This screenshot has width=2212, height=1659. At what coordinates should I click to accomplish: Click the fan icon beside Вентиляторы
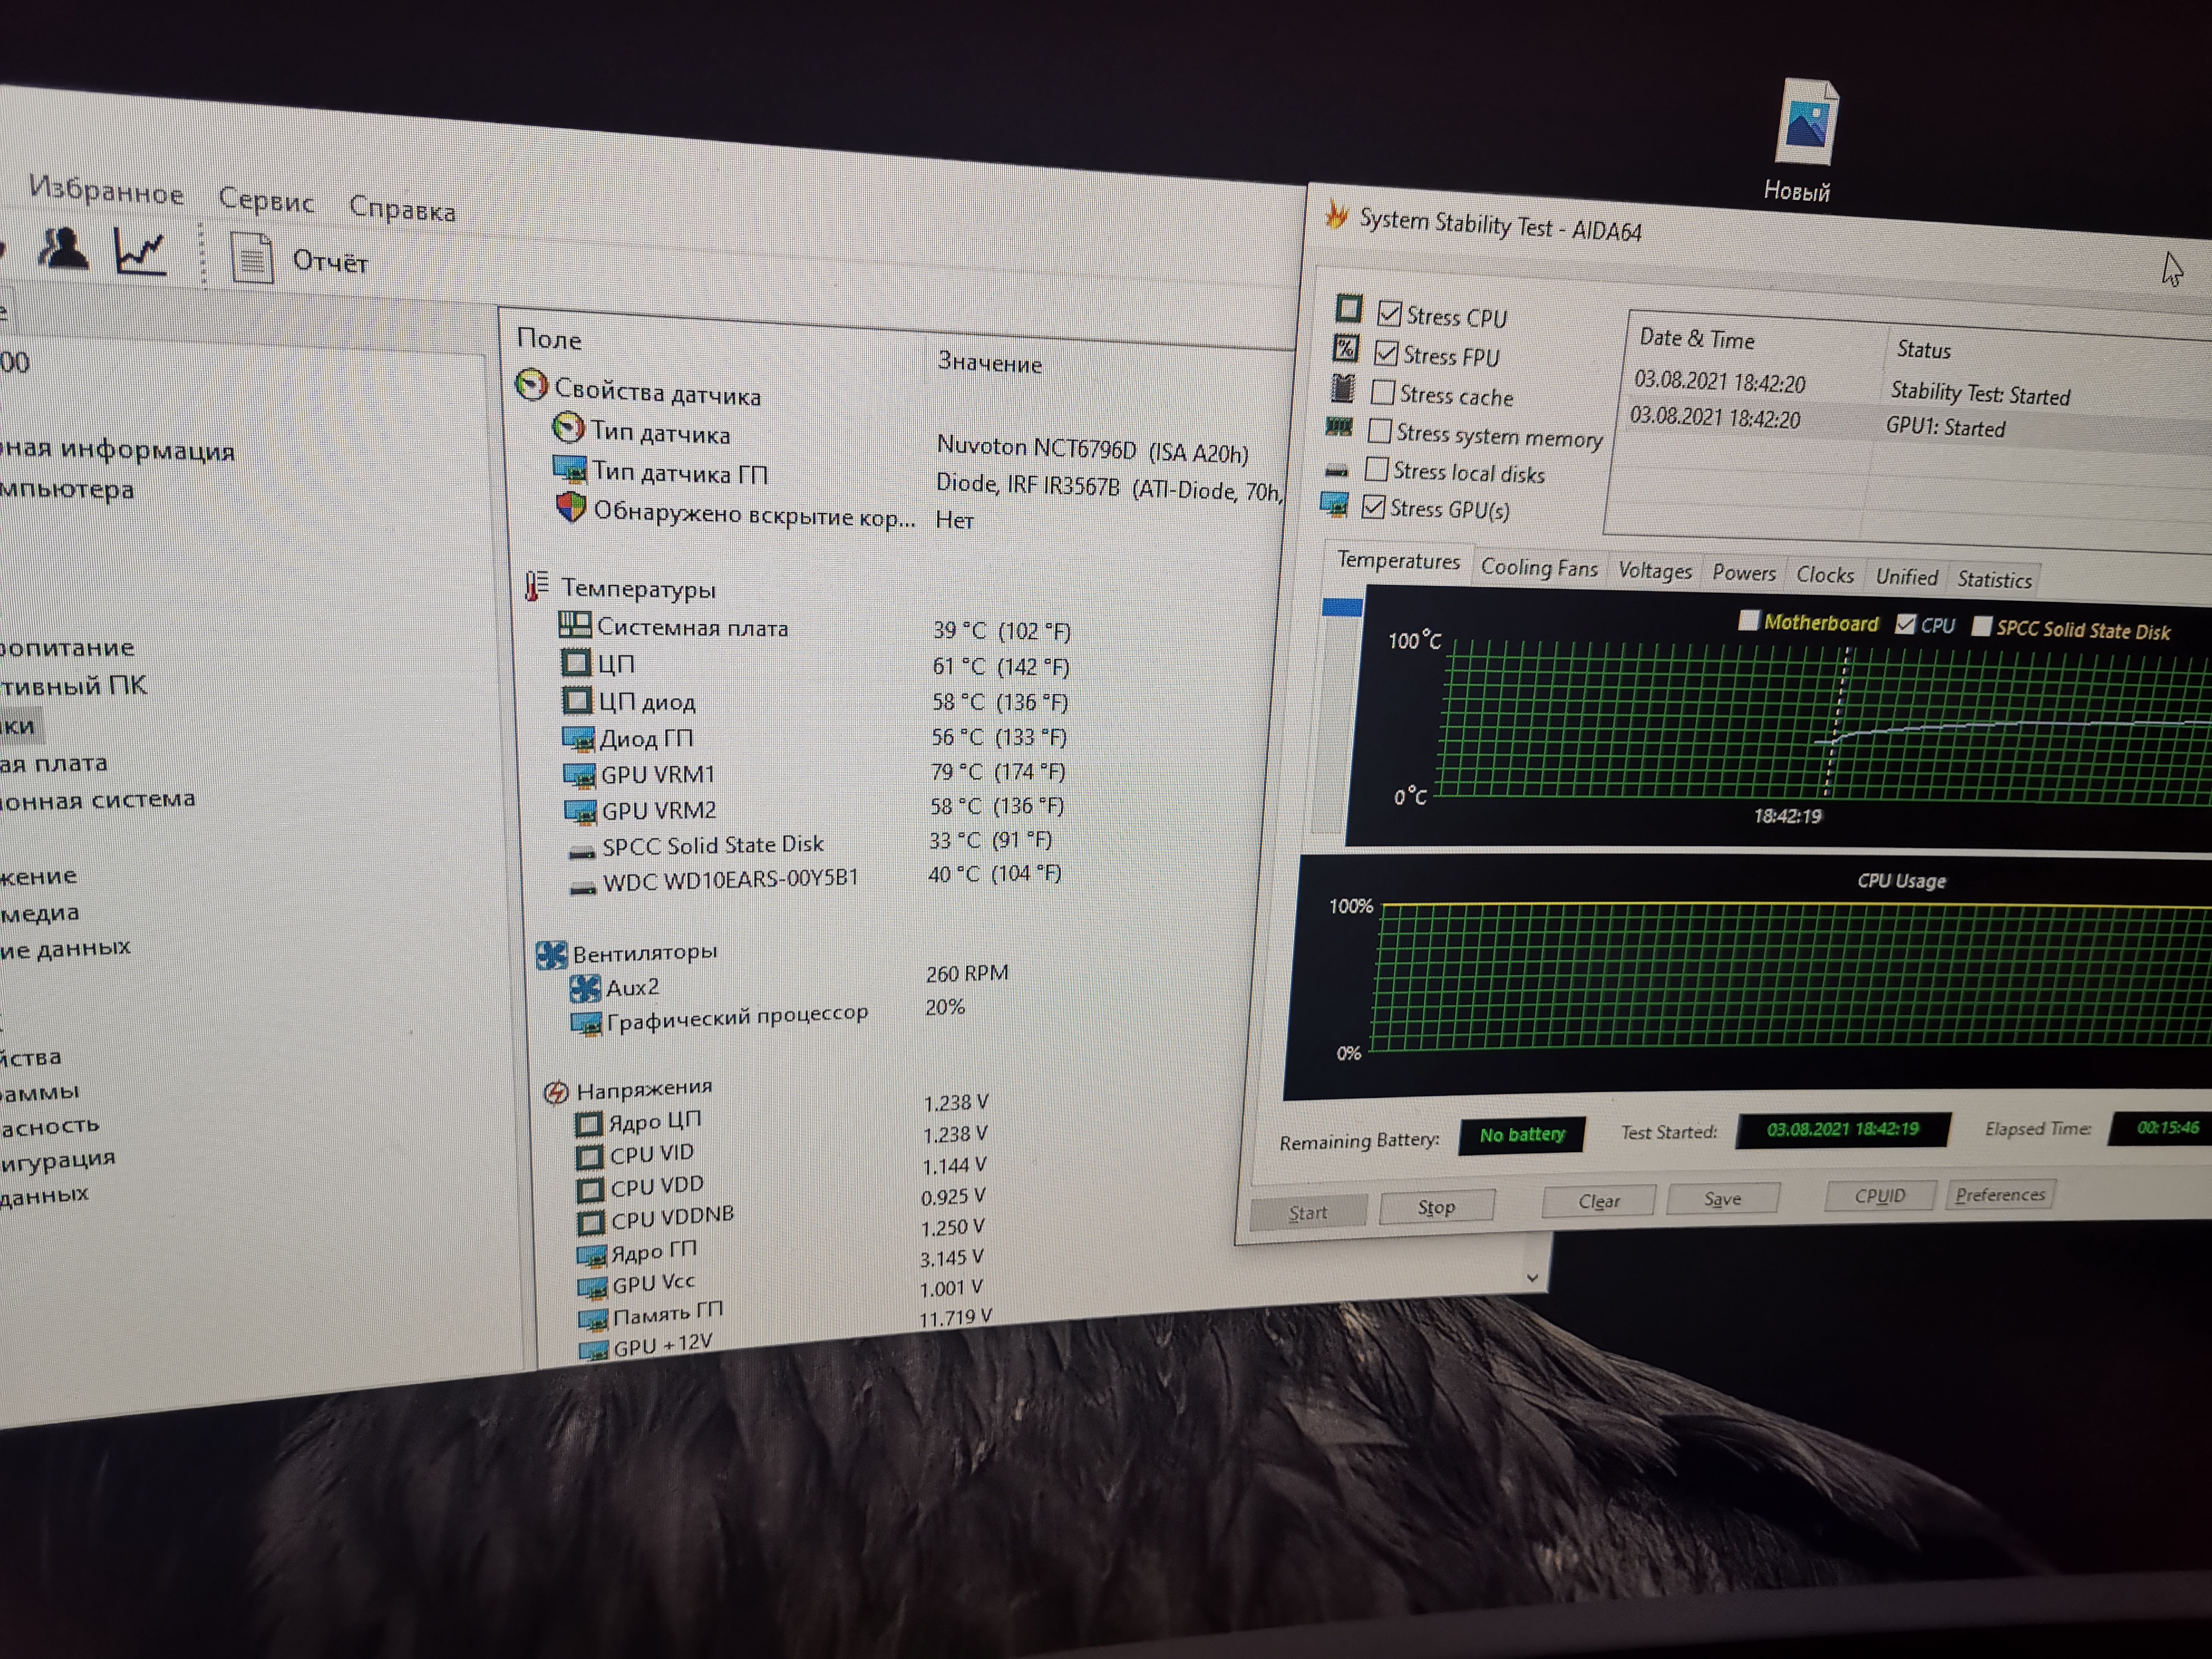(x=551, y=955)
